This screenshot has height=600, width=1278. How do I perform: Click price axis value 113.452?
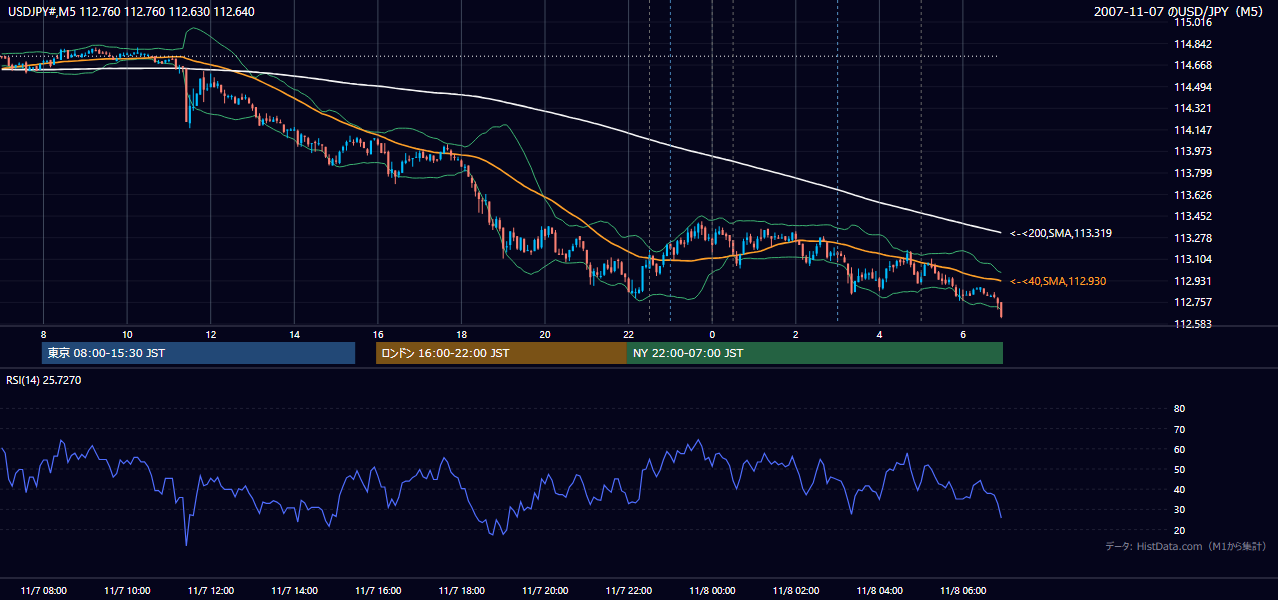1193,216
